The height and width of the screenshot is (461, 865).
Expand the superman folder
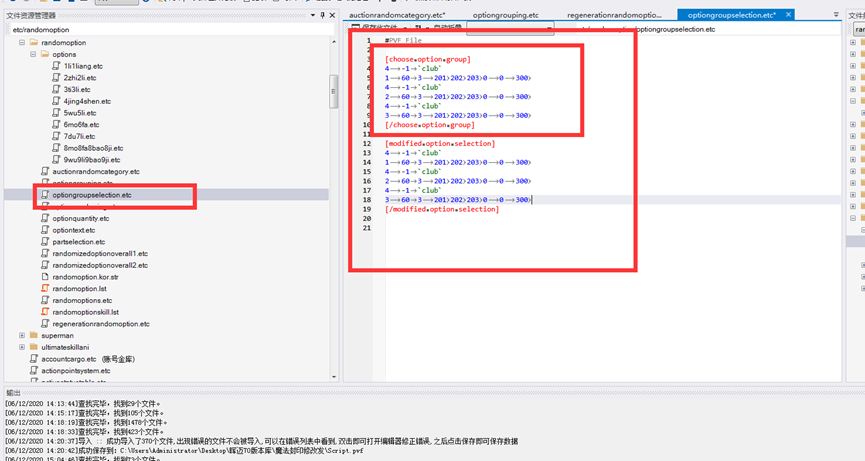[x=22, y=336]
